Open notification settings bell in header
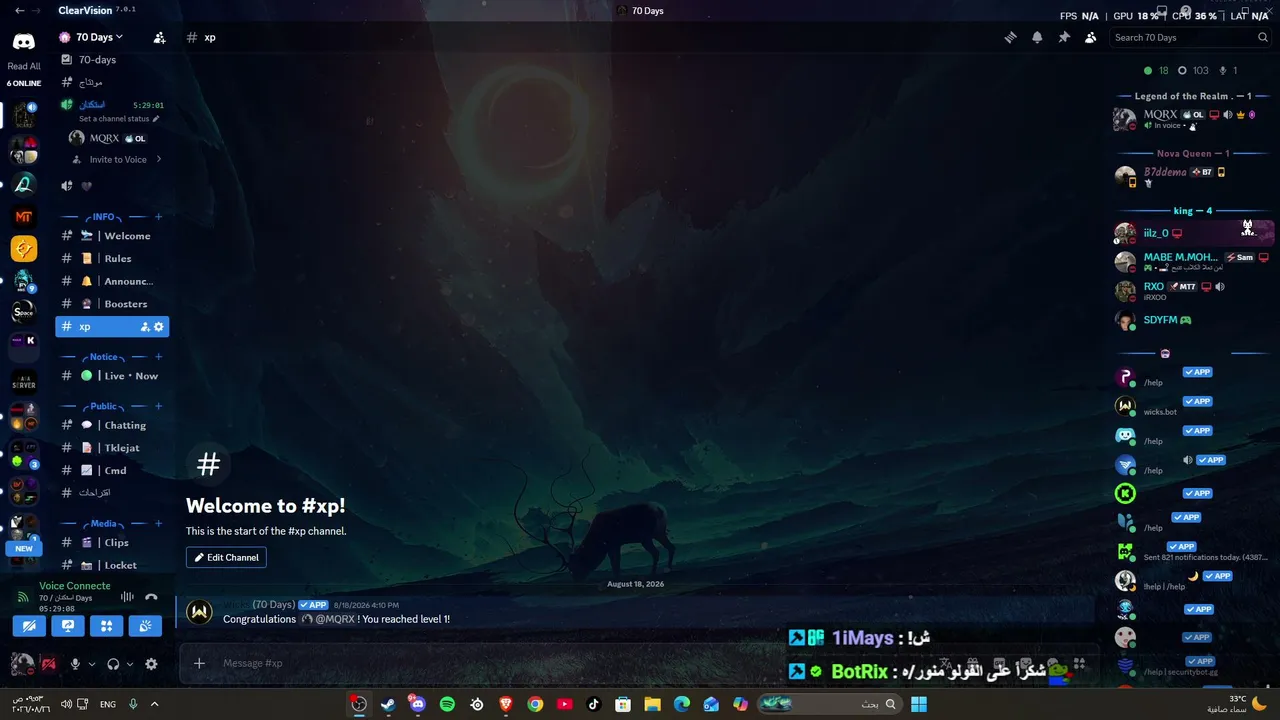Viewport: 1280px width, 720px height. (x=1037, y=38)
